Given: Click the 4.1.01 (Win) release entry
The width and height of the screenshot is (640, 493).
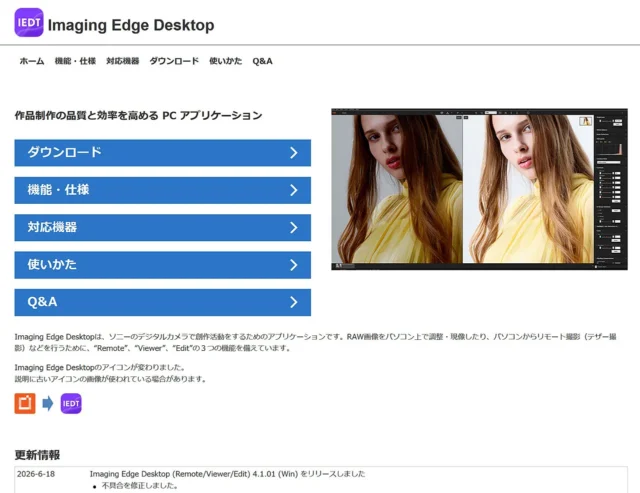Looking at the screenshot, I should click(227, 474).
